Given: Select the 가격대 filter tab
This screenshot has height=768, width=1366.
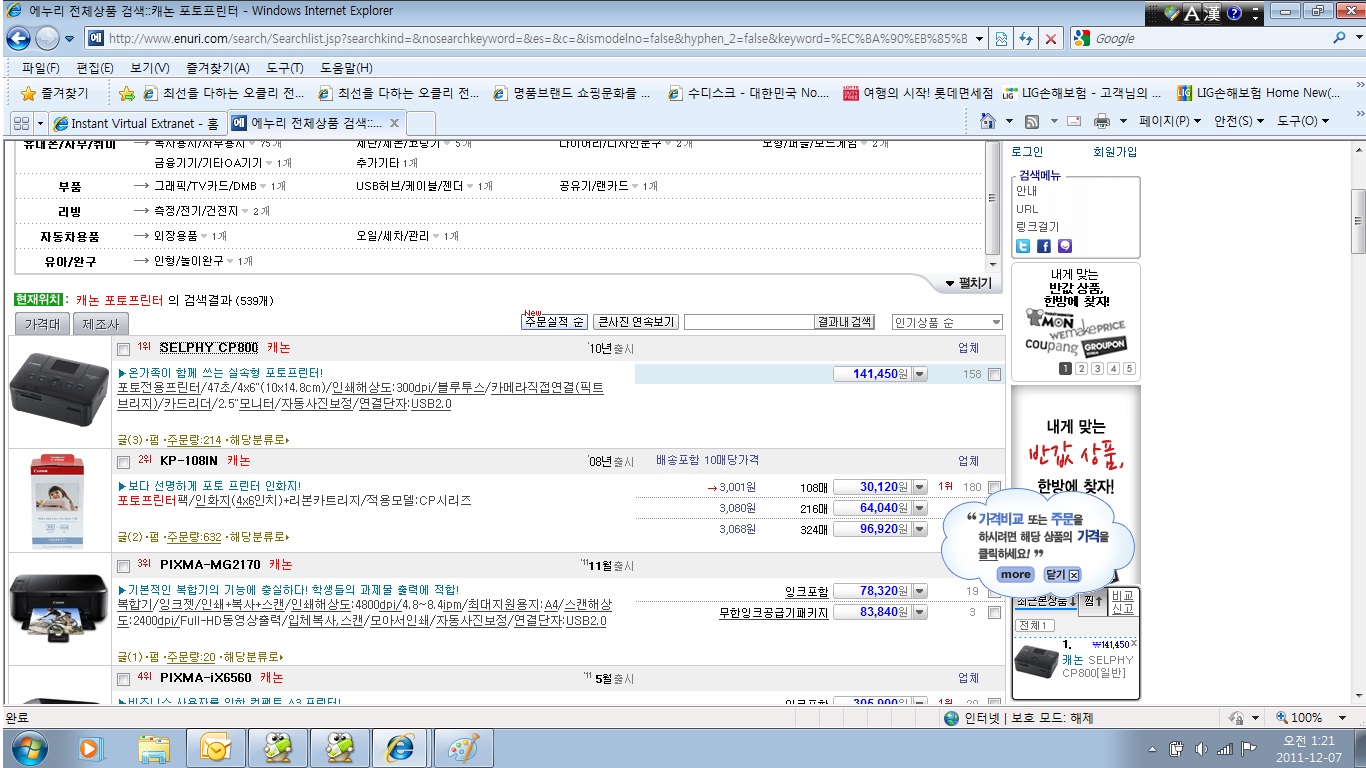Looking at the screenshot, I should [42, 324].
